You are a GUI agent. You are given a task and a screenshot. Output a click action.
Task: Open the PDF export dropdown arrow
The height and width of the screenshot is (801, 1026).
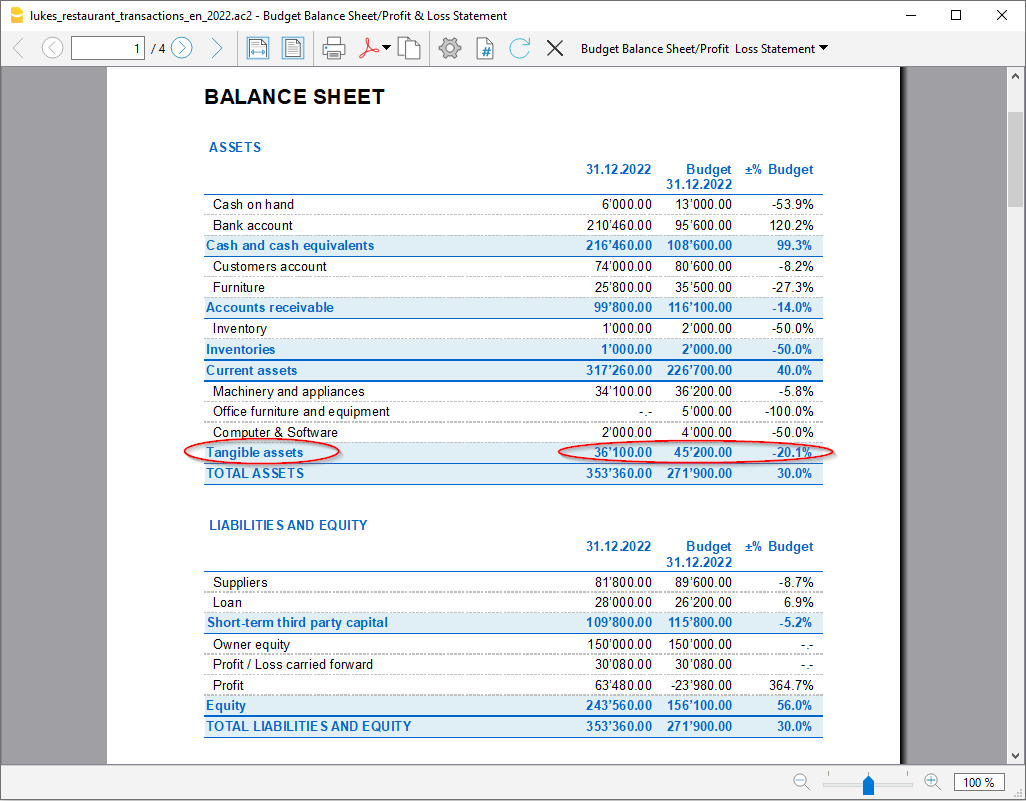(x=387, y=48)
